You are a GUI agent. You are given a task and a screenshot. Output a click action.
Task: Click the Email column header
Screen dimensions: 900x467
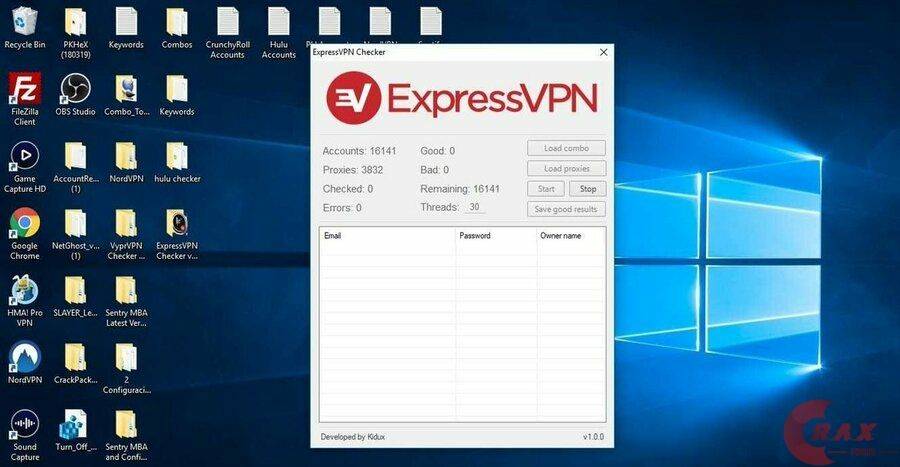pos(387,236)
